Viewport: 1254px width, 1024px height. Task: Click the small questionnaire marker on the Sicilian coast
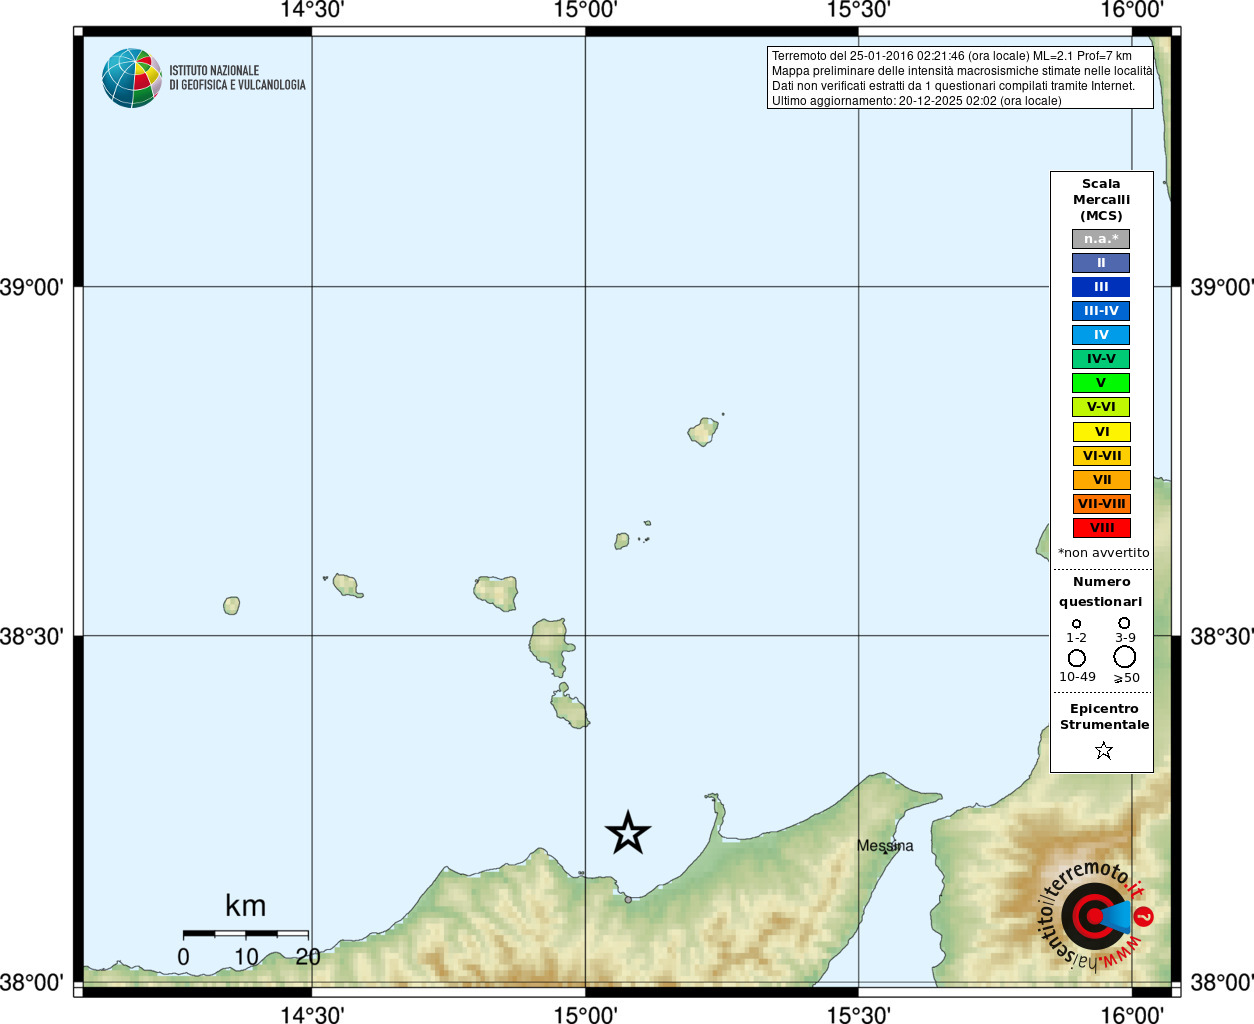[x=628, y=899]
